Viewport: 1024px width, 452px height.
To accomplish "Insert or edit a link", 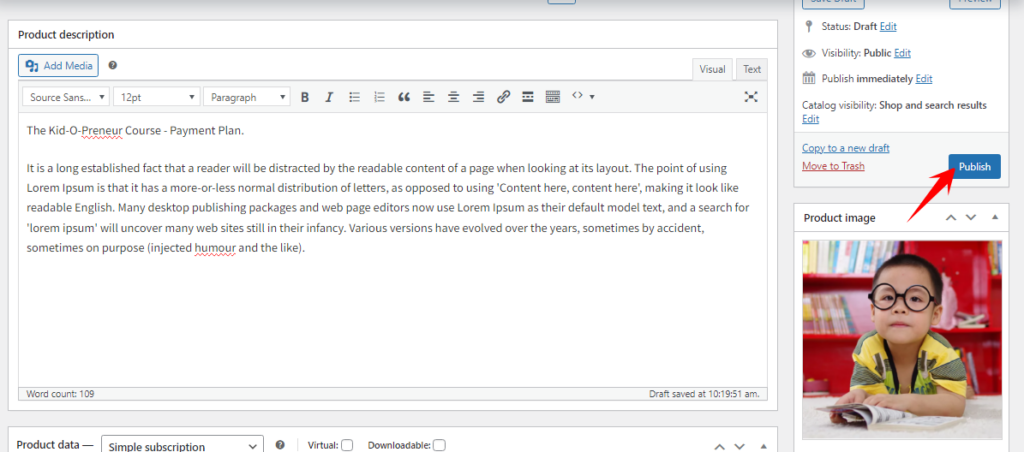I will (503, 97).
